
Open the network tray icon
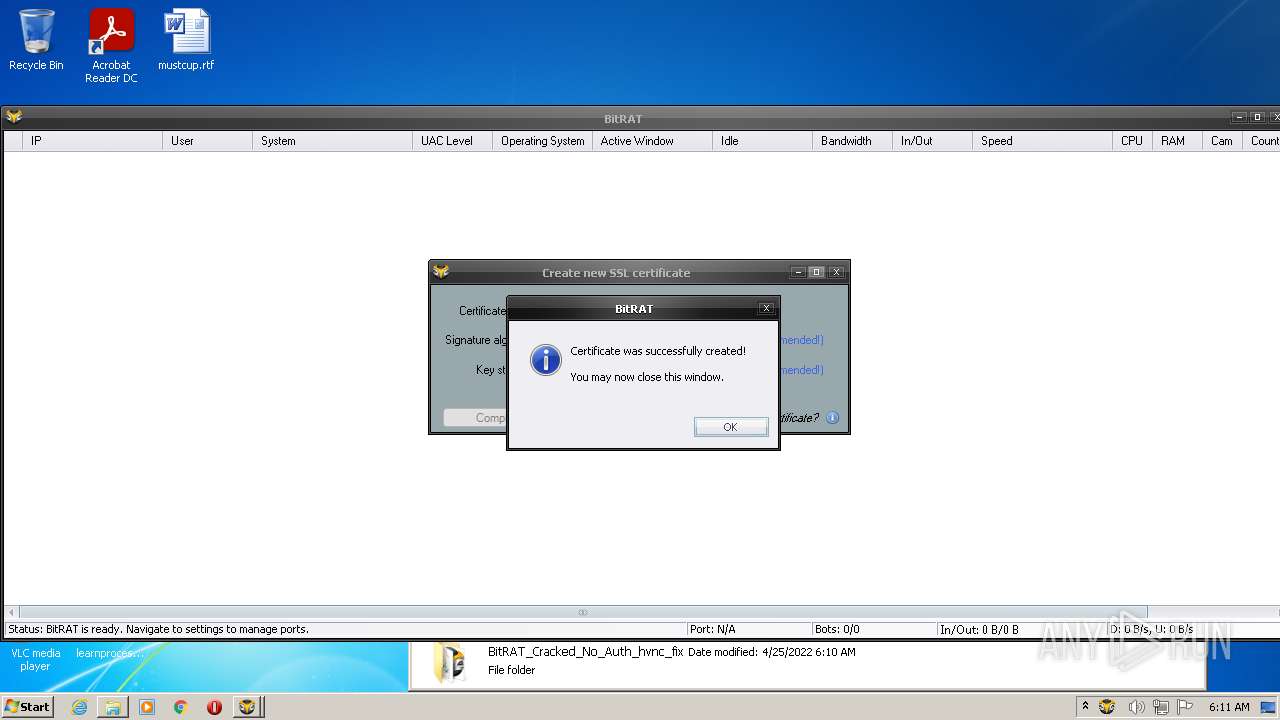(1161, 707)
